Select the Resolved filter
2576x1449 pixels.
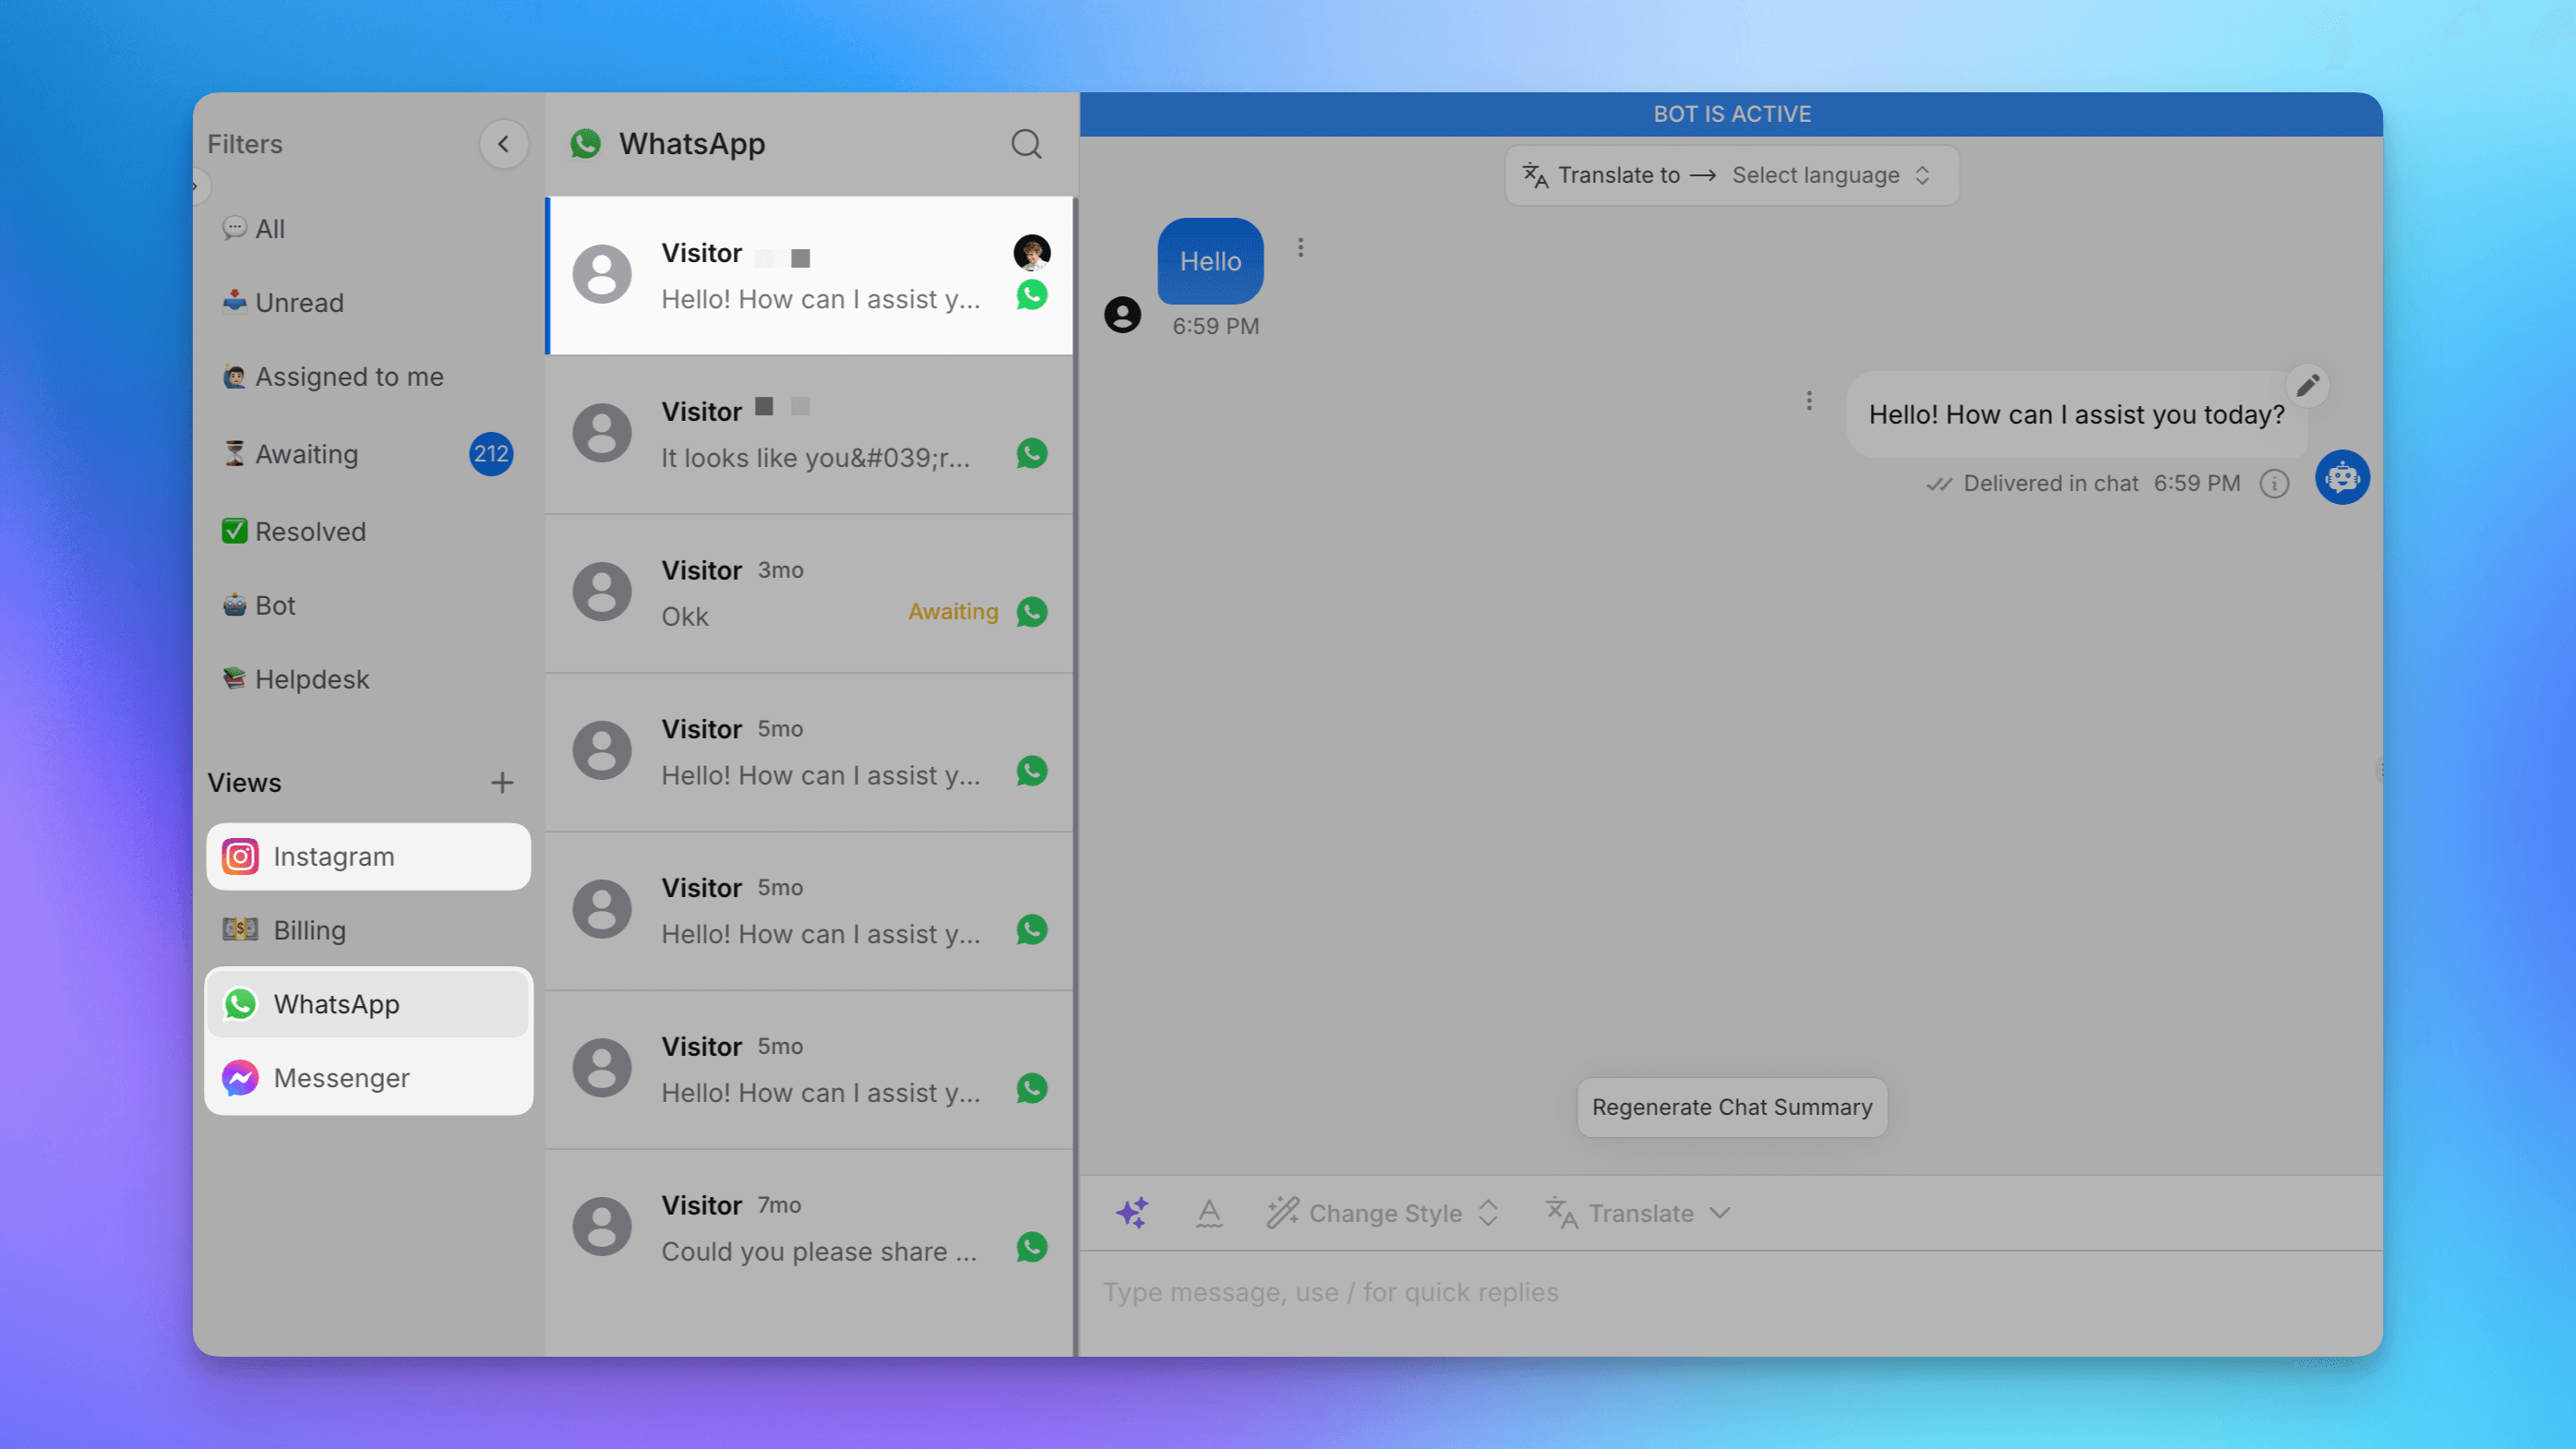(368, 532)
